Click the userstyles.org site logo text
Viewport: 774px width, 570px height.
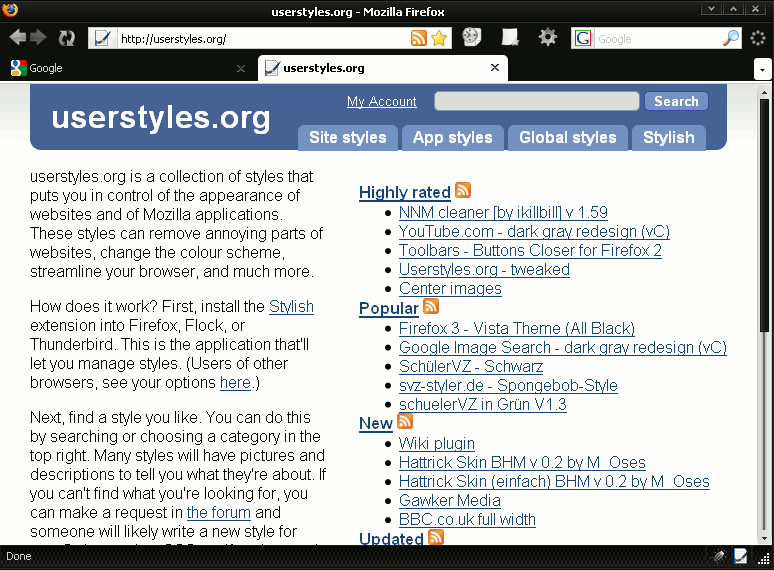[x=161, y=117]
